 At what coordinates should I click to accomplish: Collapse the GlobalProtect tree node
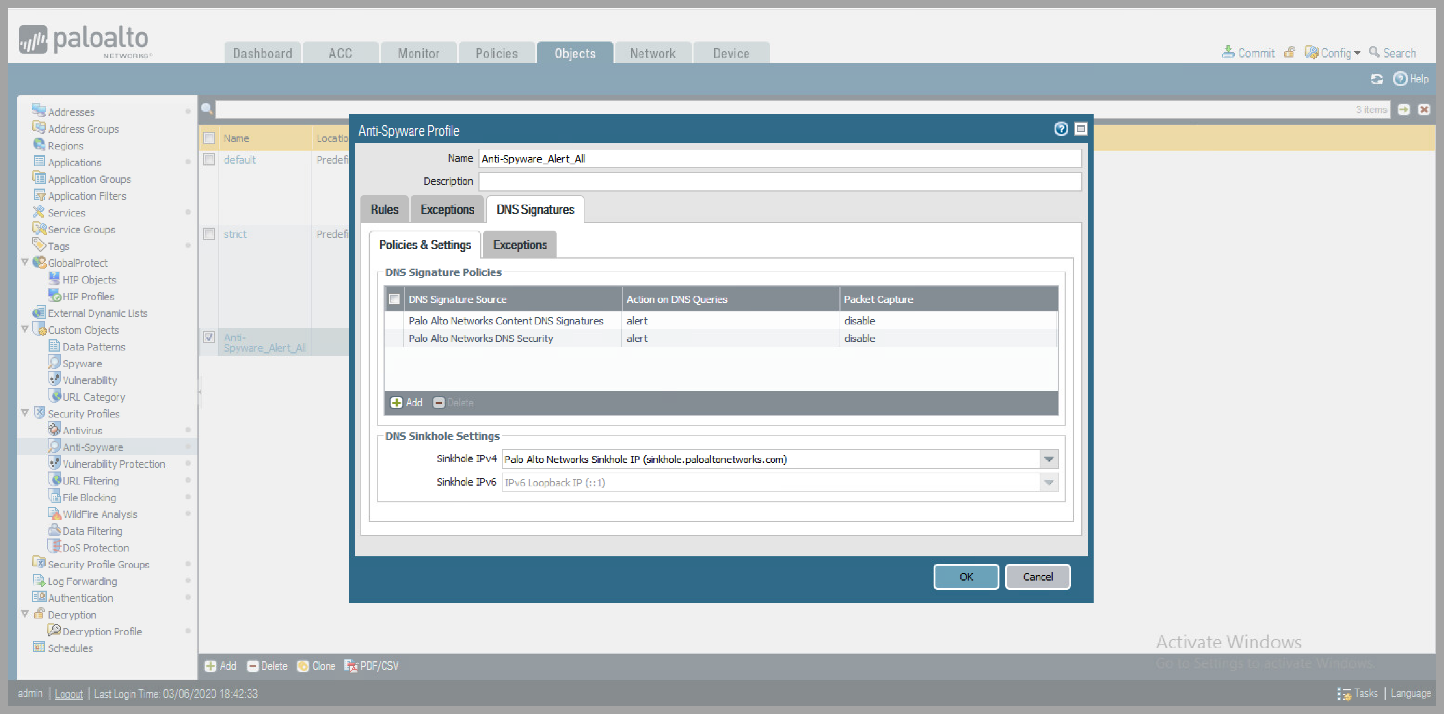[25, 263]
